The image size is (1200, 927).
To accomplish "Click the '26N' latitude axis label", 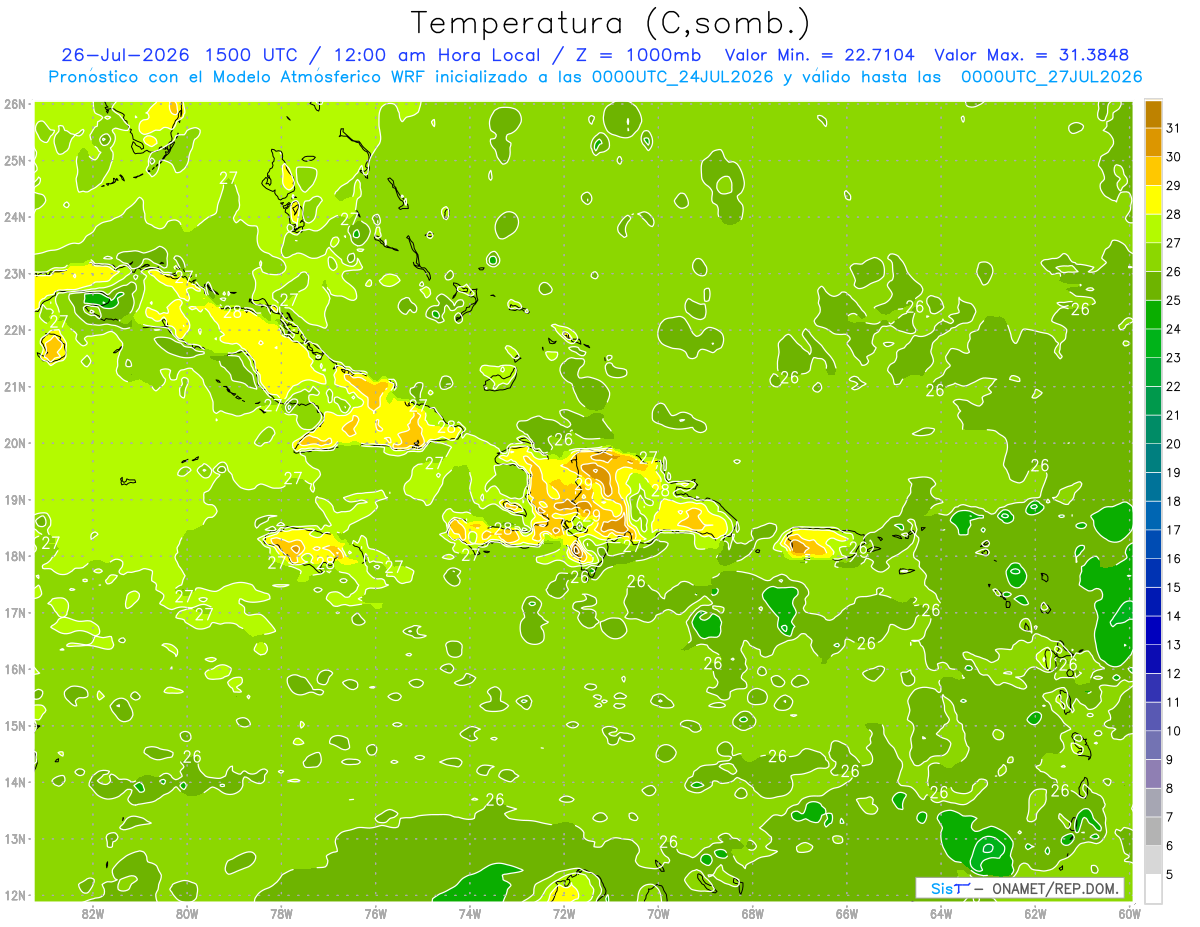I will click(x=14, y=104).
